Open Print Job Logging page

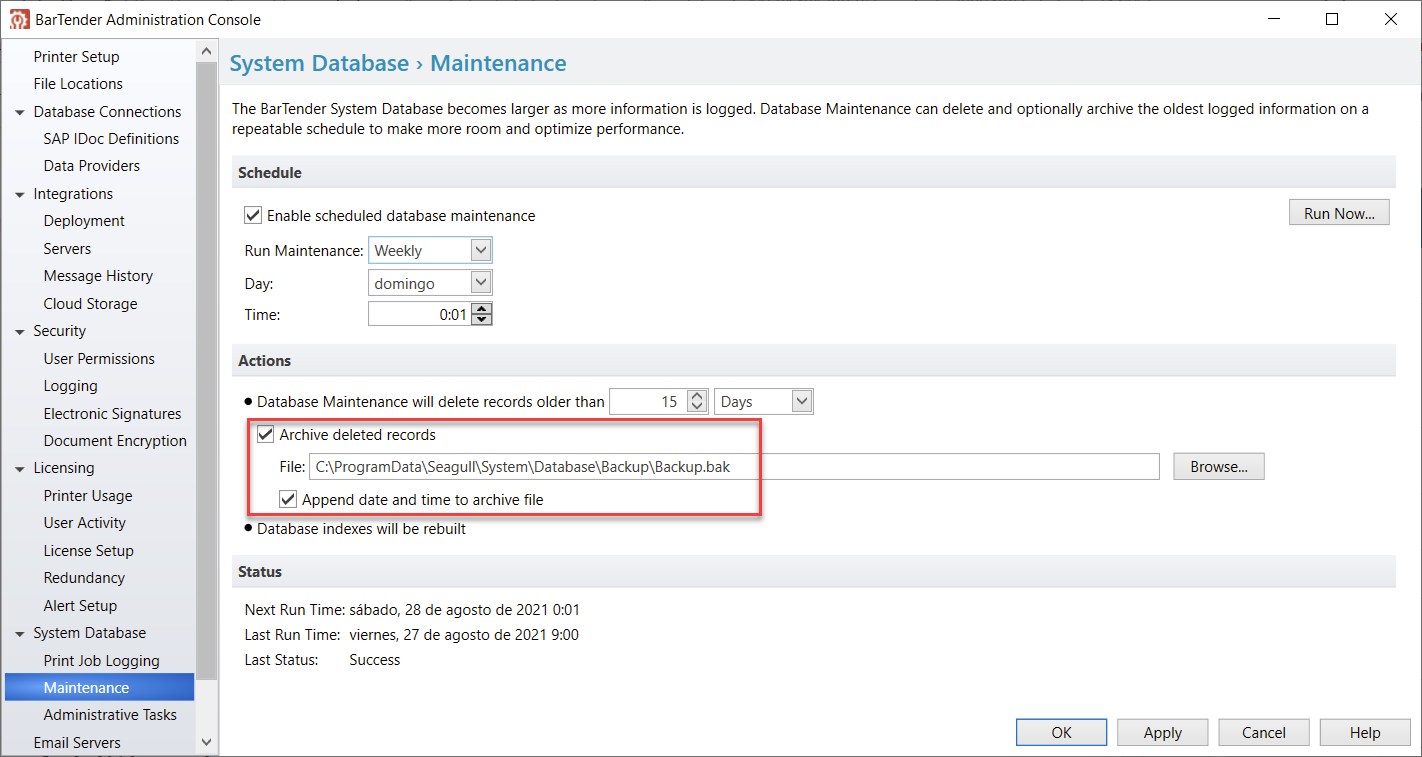[x=101, y=661]
